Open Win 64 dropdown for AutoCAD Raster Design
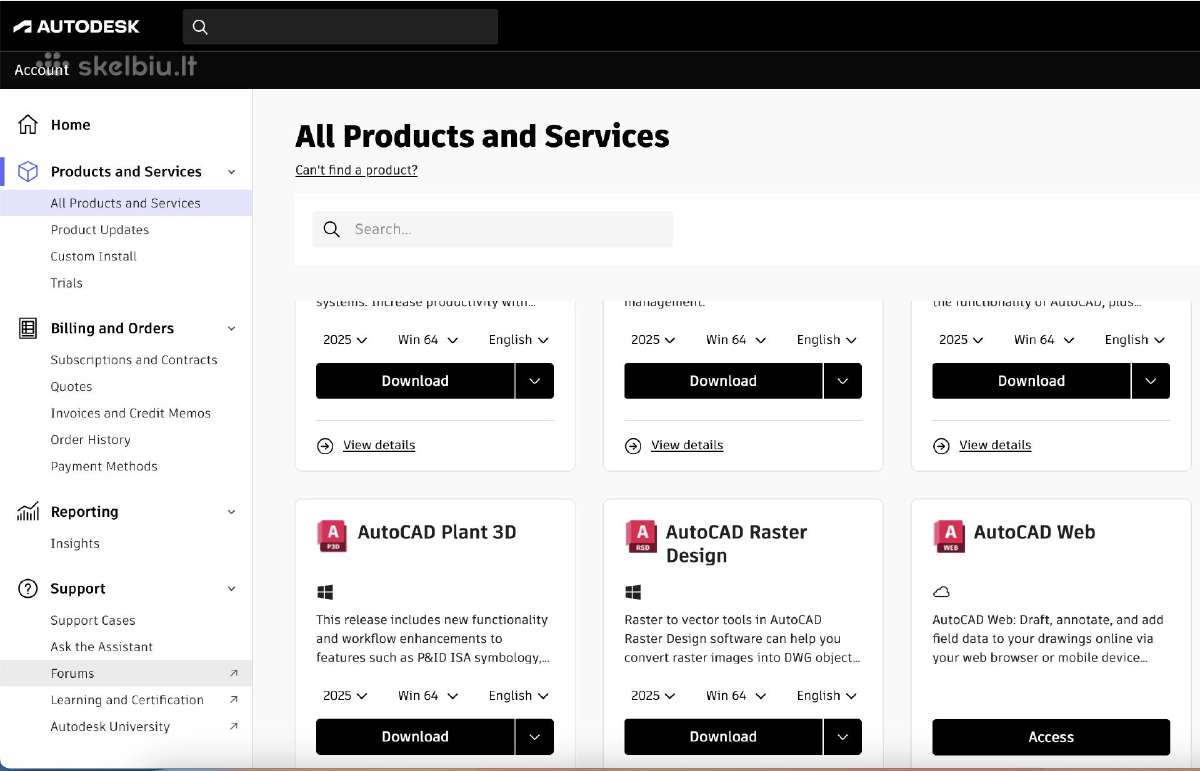The image size is (1200, 771). [736, 695]
